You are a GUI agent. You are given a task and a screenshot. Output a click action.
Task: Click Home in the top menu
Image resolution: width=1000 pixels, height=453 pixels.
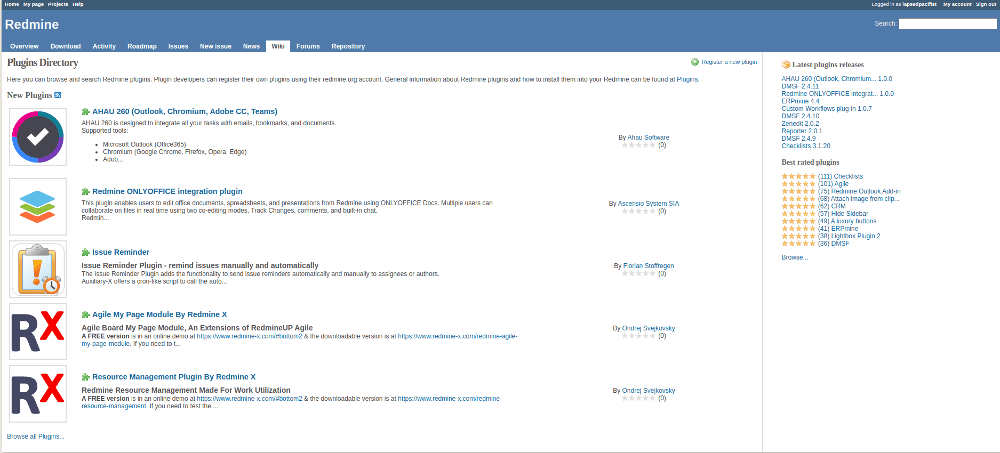point(11,4)
